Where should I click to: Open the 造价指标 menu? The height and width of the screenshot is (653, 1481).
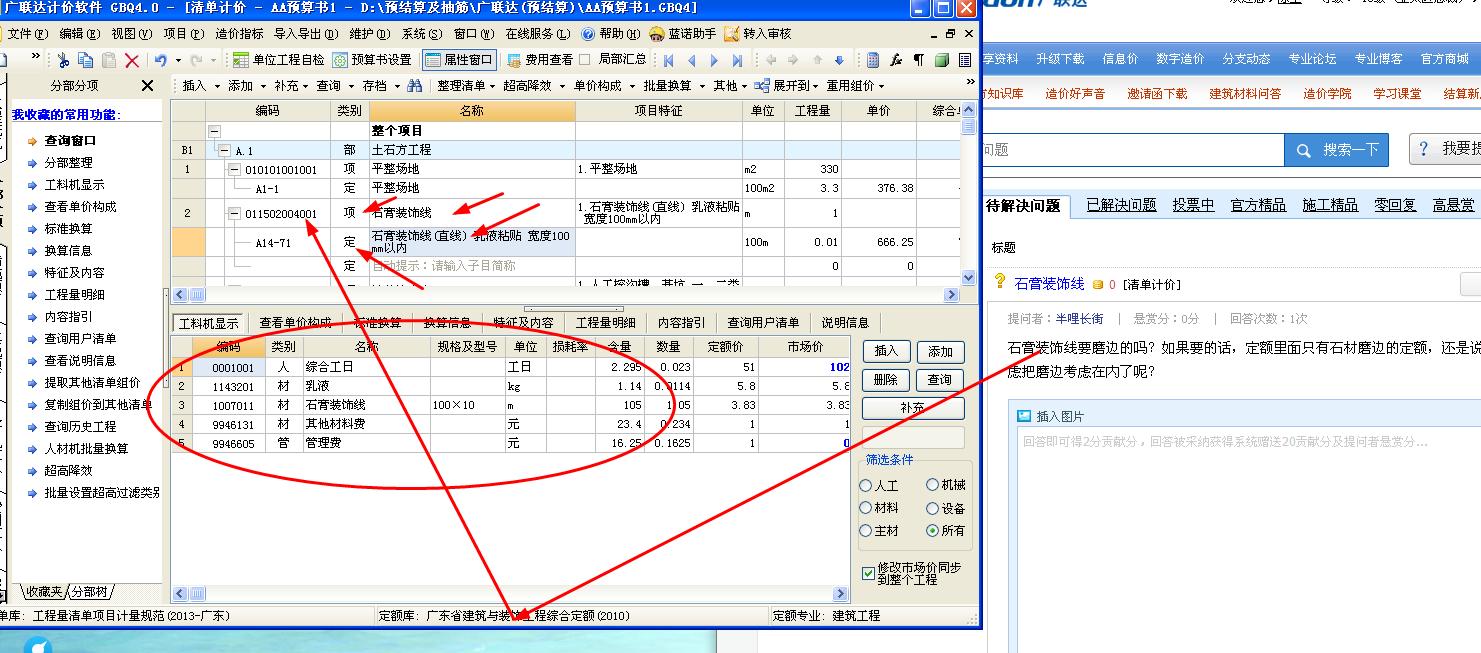[x=240, y=33]
